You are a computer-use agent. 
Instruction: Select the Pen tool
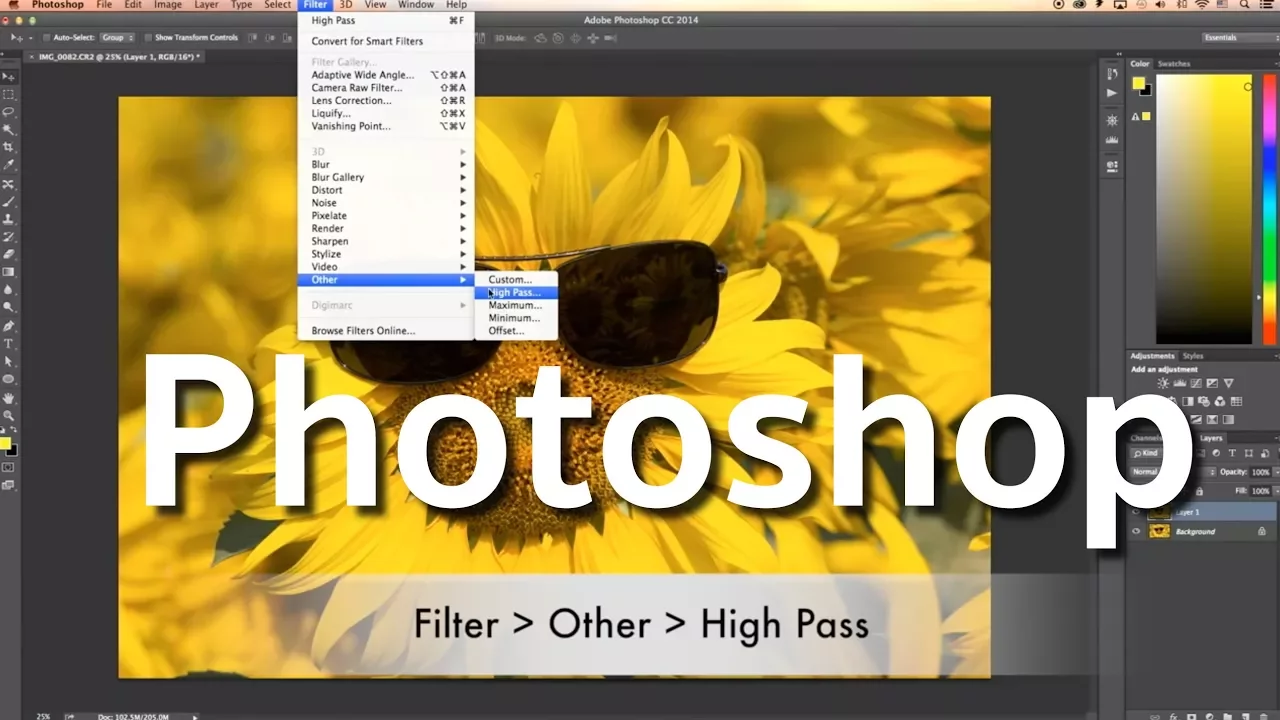[9, 326]
